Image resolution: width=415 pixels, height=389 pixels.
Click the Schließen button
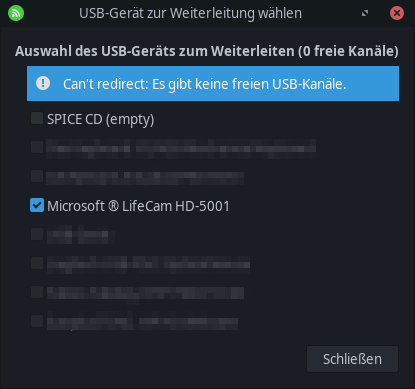coord(352,359)
